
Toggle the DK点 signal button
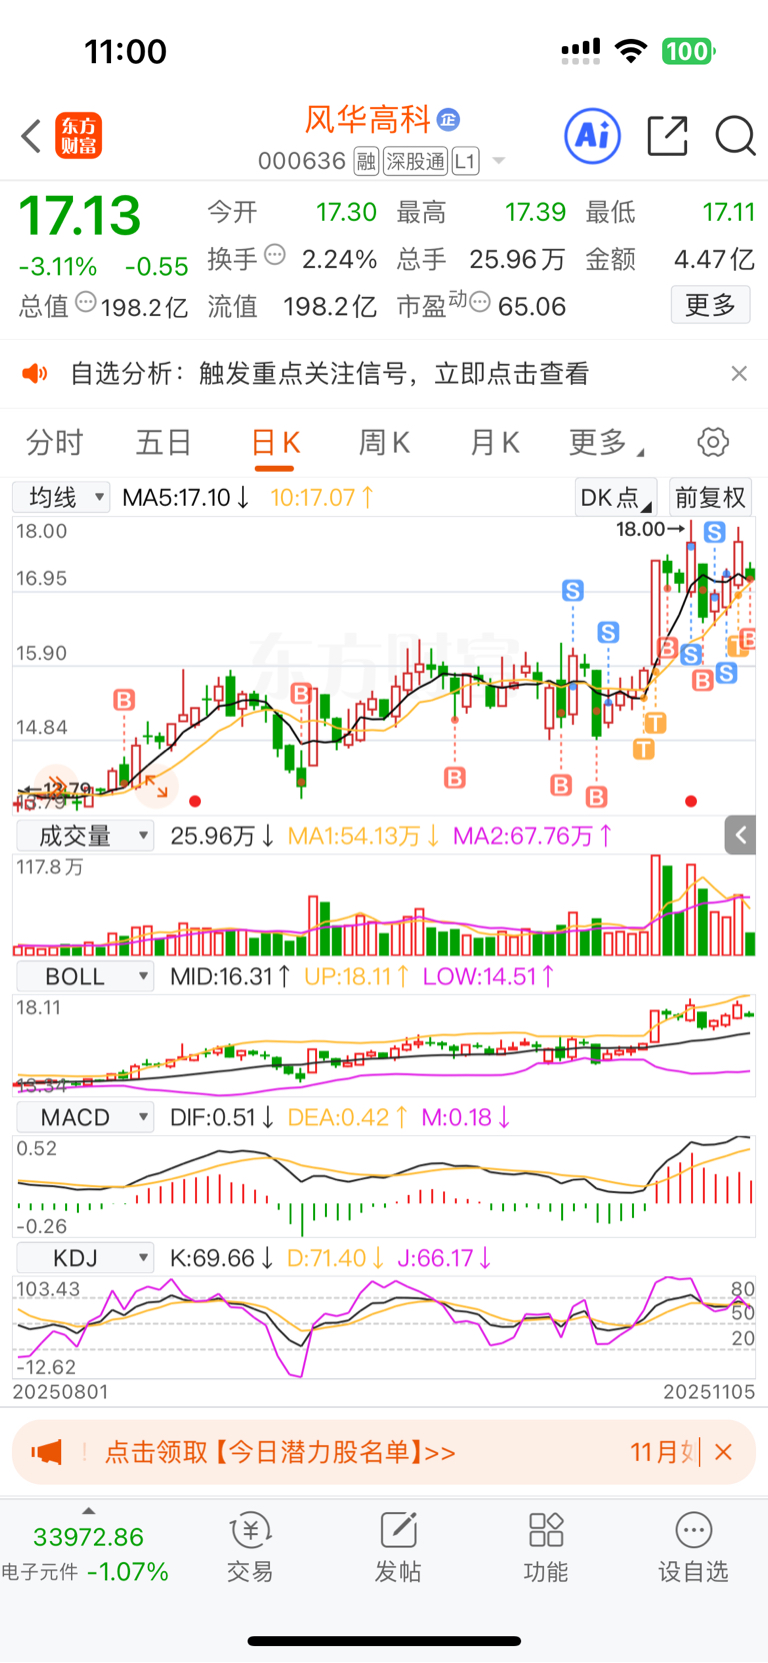tap(614, 498)
